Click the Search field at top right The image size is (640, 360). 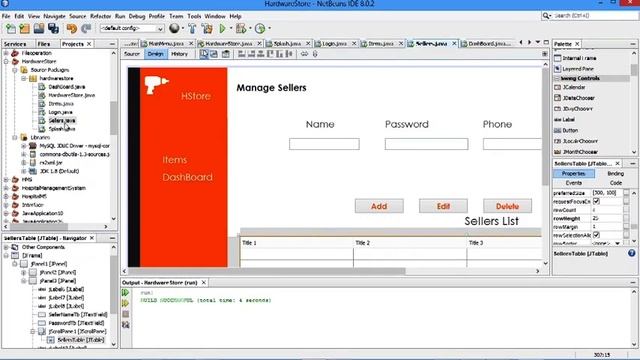[593, 16]
